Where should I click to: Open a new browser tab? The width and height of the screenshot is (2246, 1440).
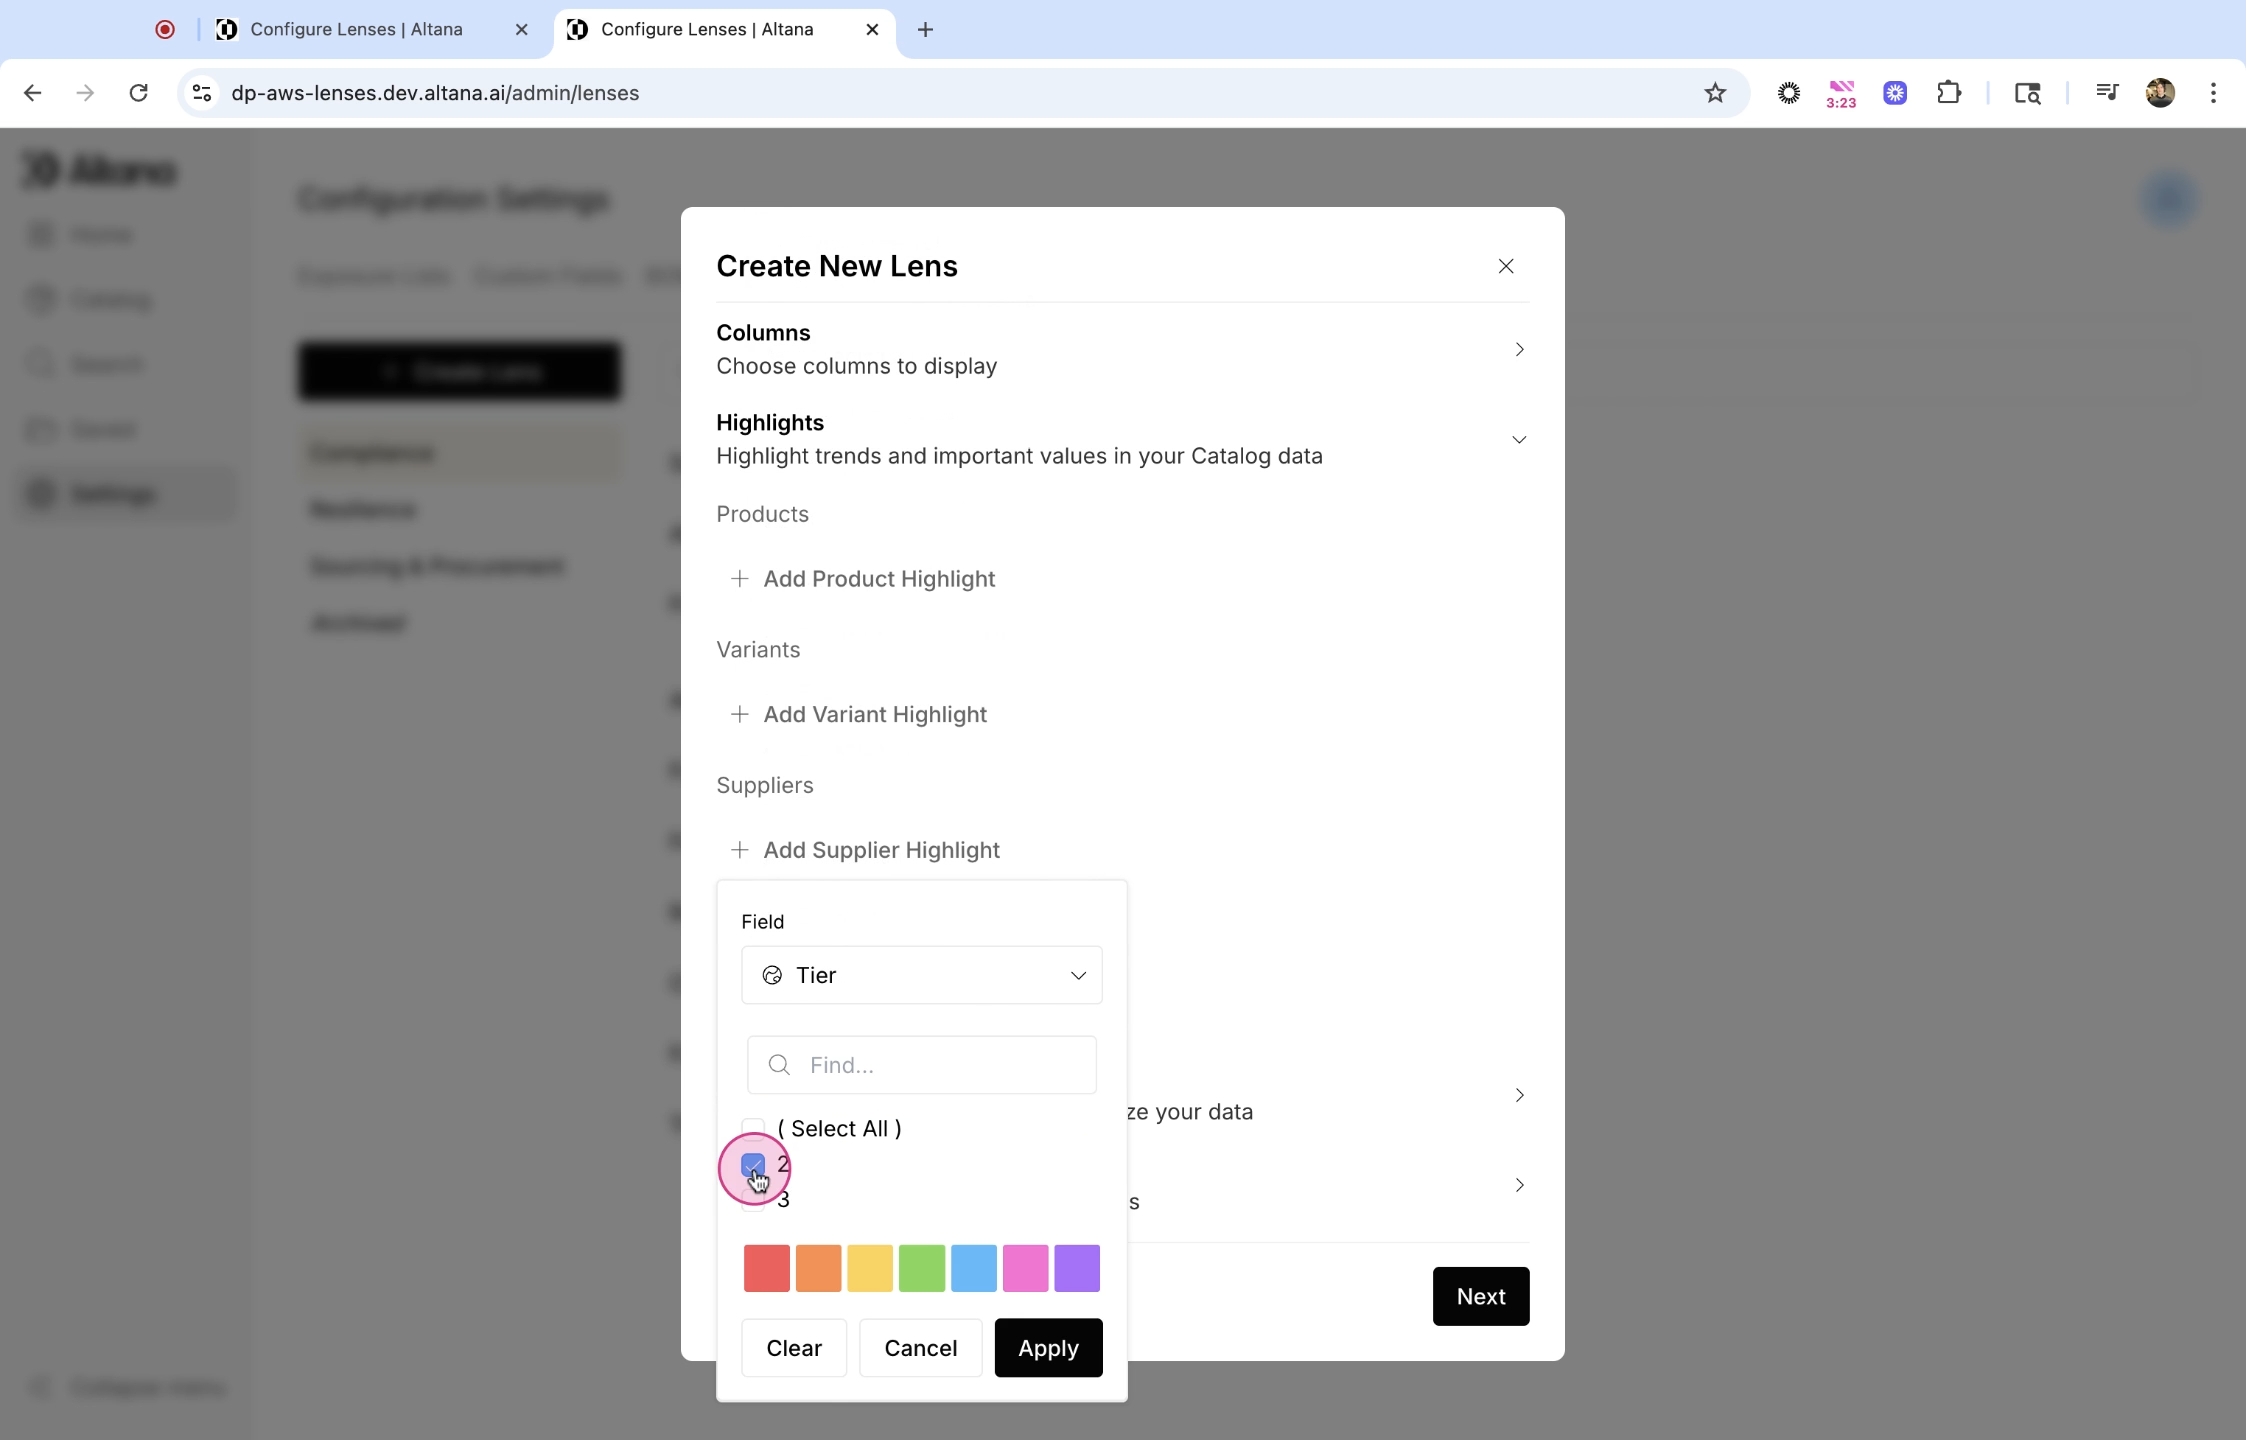925,30
